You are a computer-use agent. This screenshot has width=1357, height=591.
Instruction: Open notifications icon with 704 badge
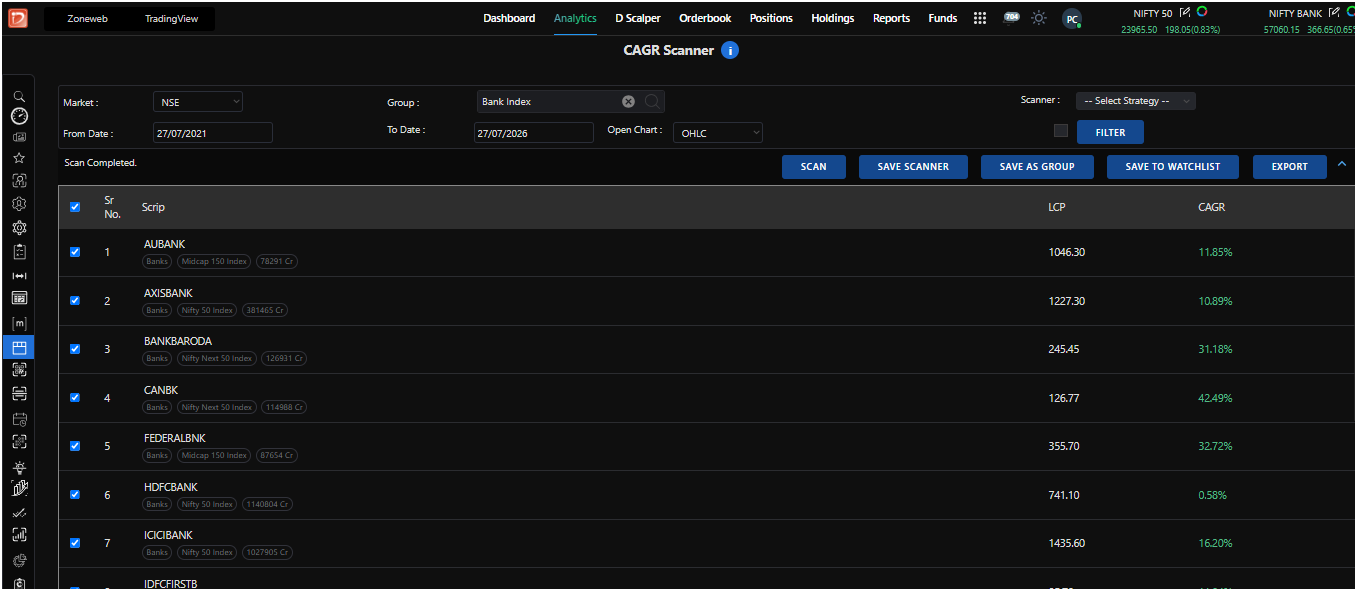point(1011,17)
